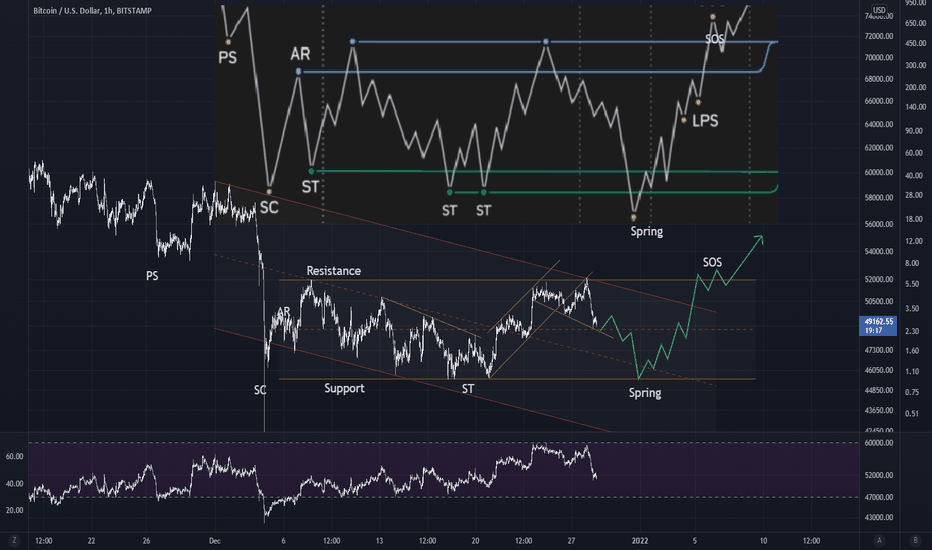Click the Z button at the bottom-left corner
The width and height of the screenshot is (932, 550).
(14, 540)
